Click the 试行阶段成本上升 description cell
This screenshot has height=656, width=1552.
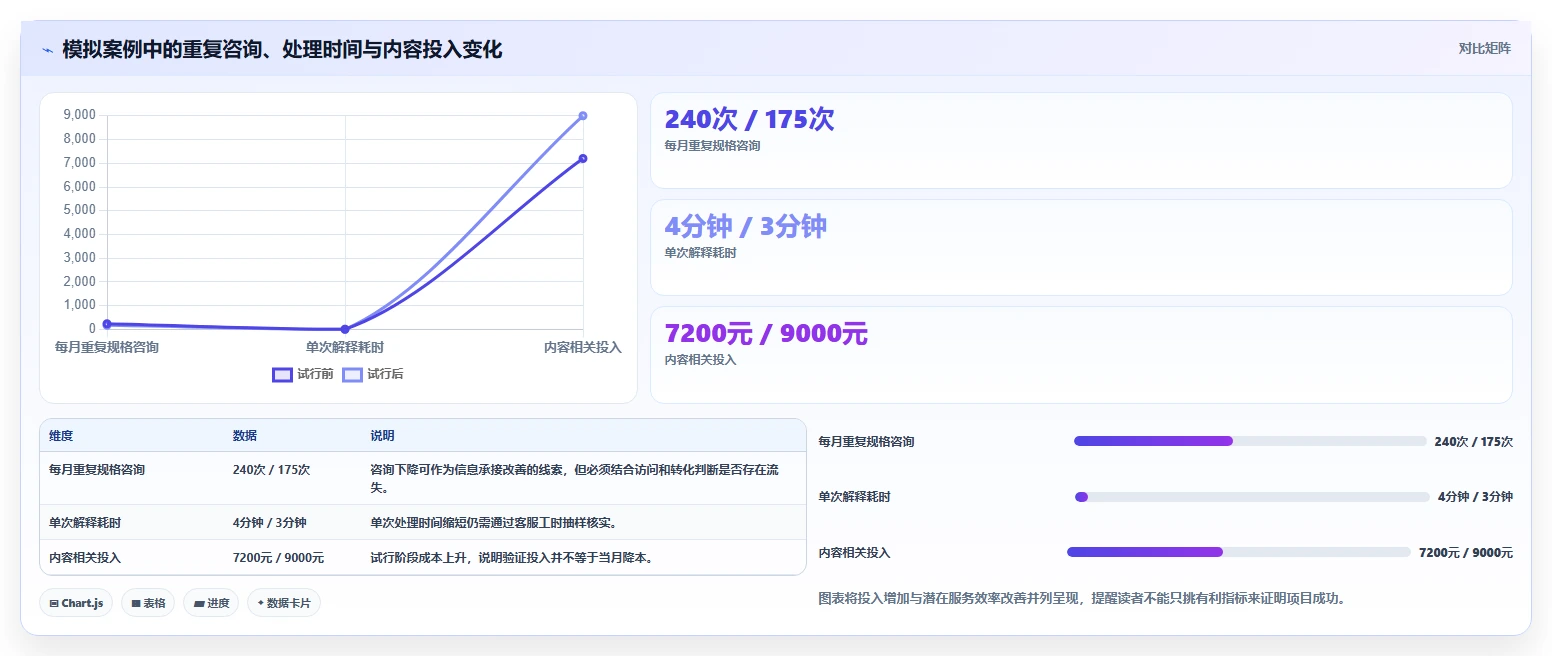(512, 558)
